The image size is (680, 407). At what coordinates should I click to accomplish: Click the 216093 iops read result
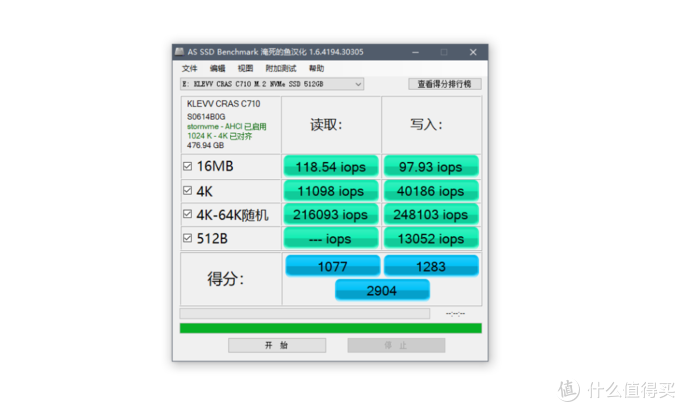331,214
